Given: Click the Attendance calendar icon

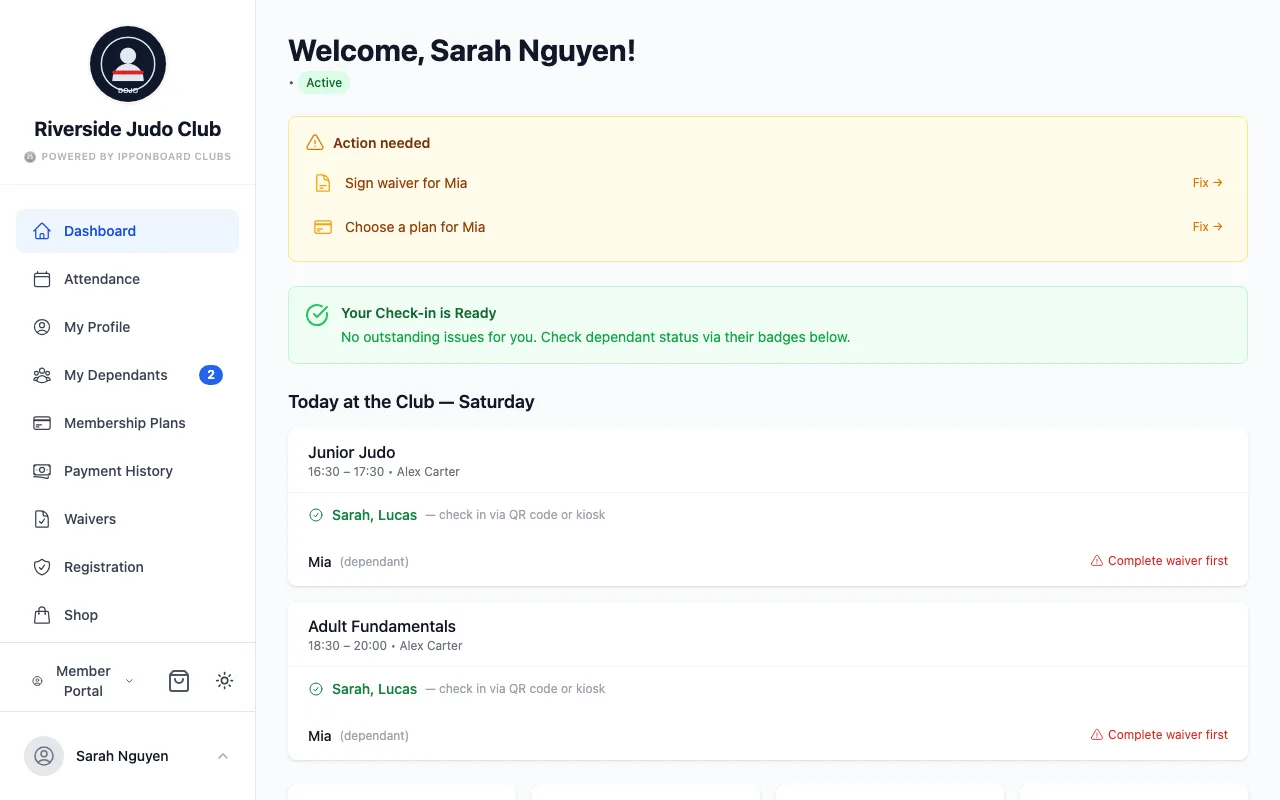Looking at the screenshot, I should [42, 279].
